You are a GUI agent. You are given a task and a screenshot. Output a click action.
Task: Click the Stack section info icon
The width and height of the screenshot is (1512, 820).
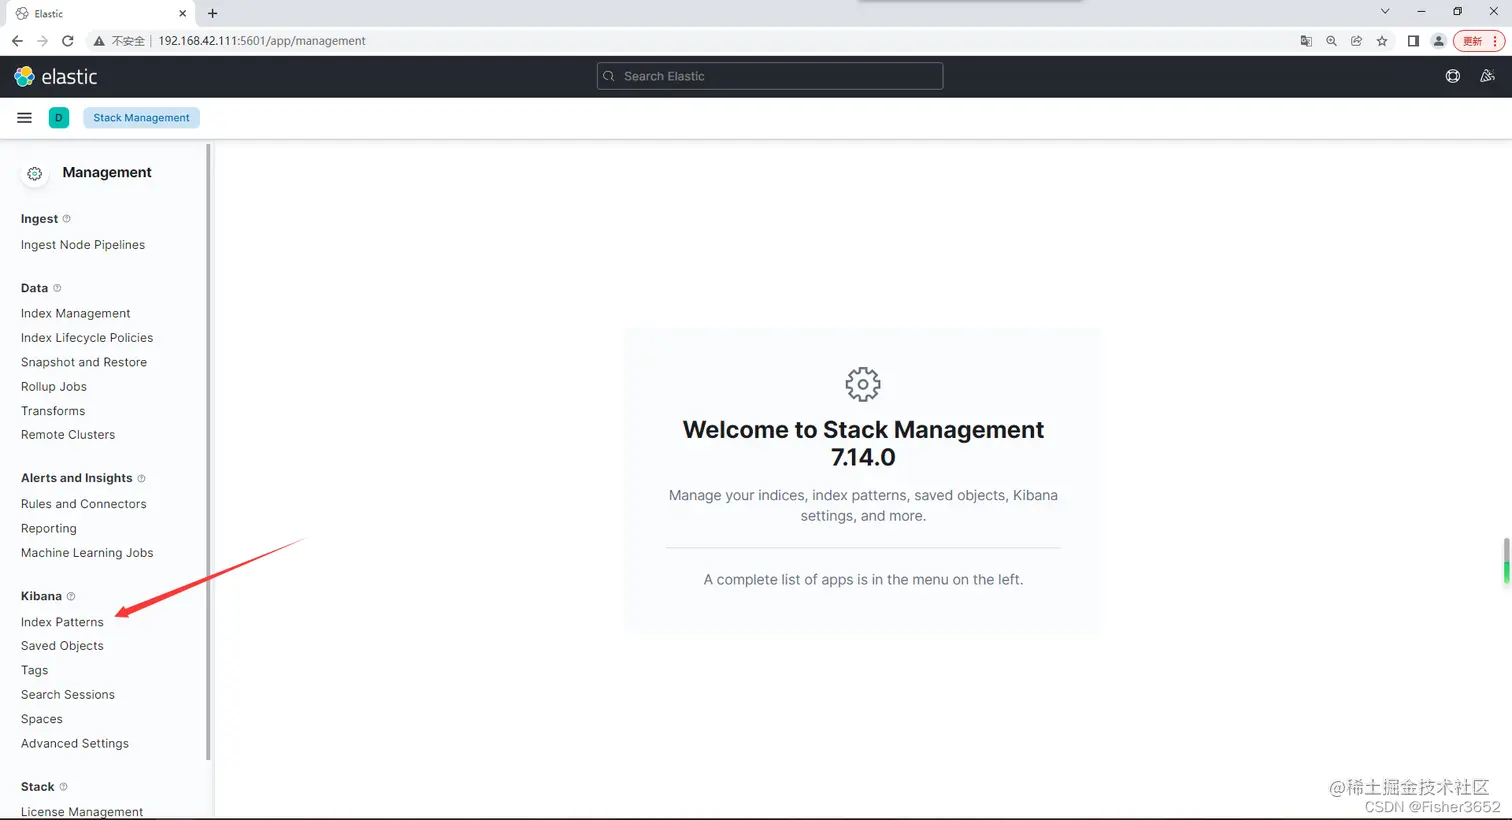pyautogui.click(x=64, y=787)
